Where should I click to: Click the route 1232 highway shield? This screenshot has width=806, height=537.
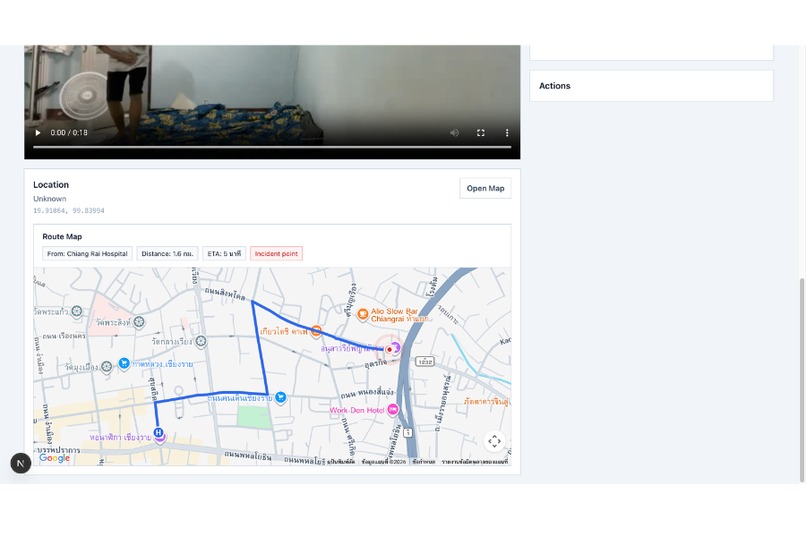425,362
